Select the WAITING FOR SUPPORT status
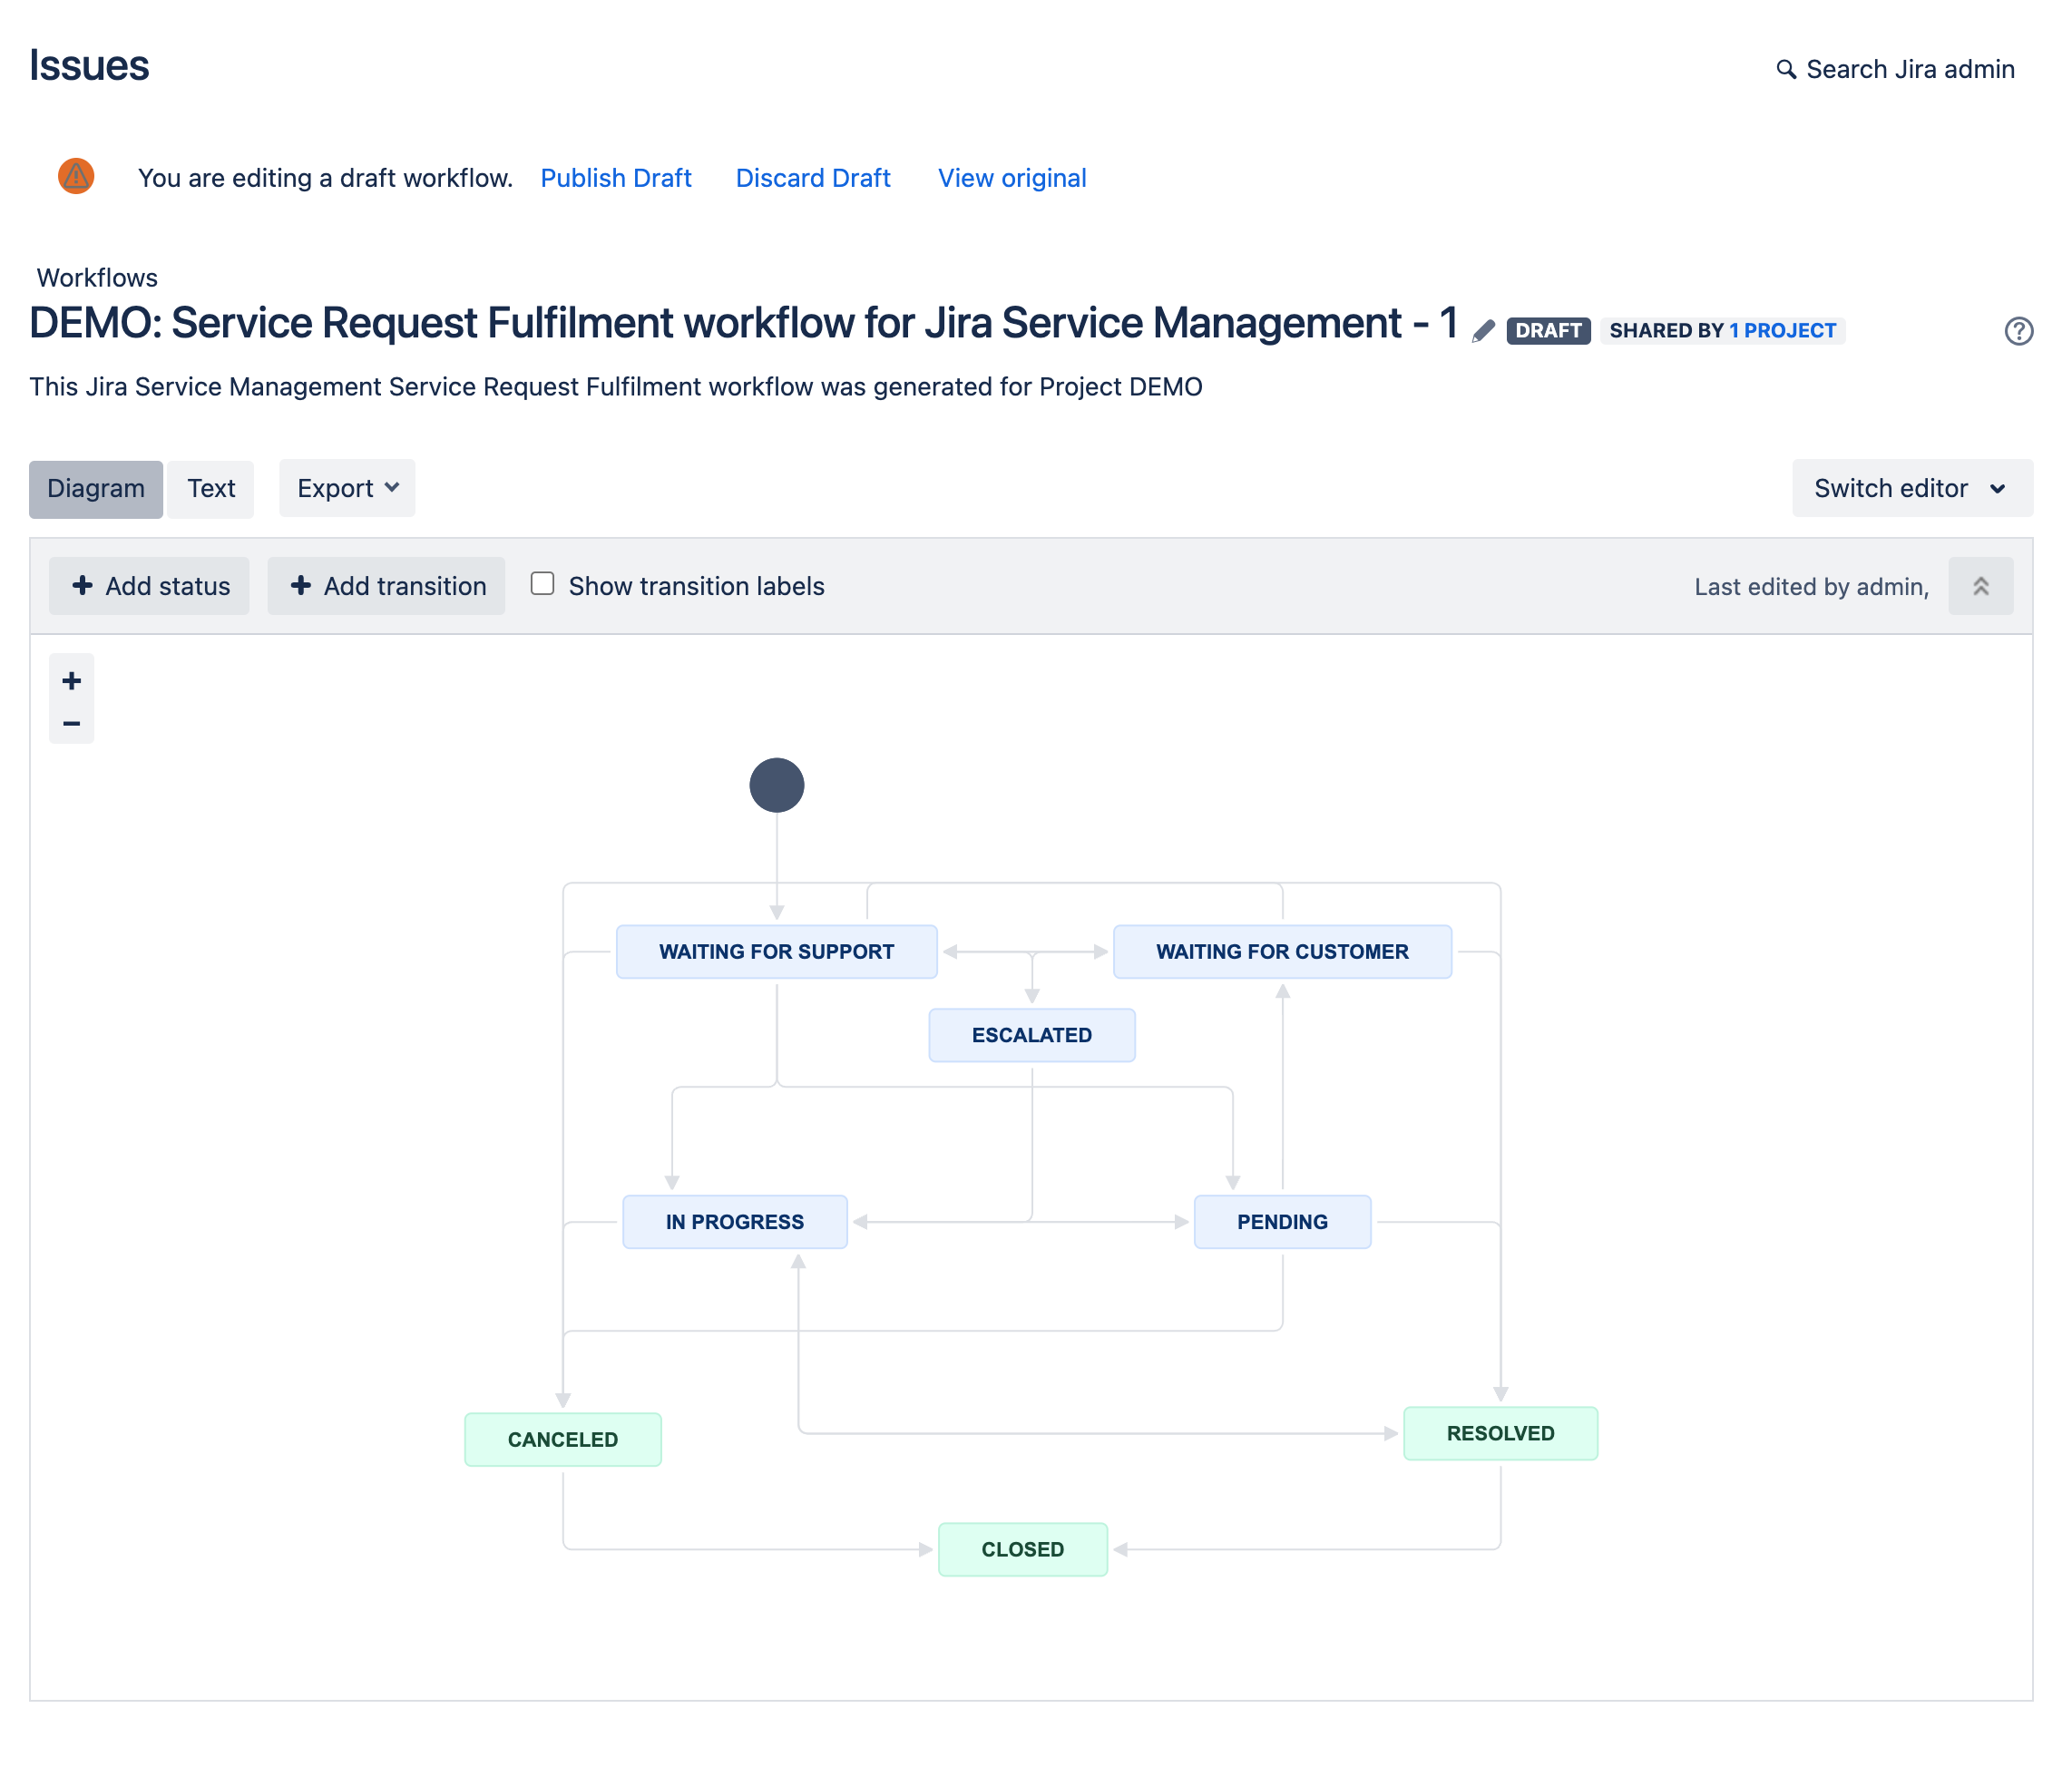Viewport: 2072px width, 1767px height. point(777,952)
